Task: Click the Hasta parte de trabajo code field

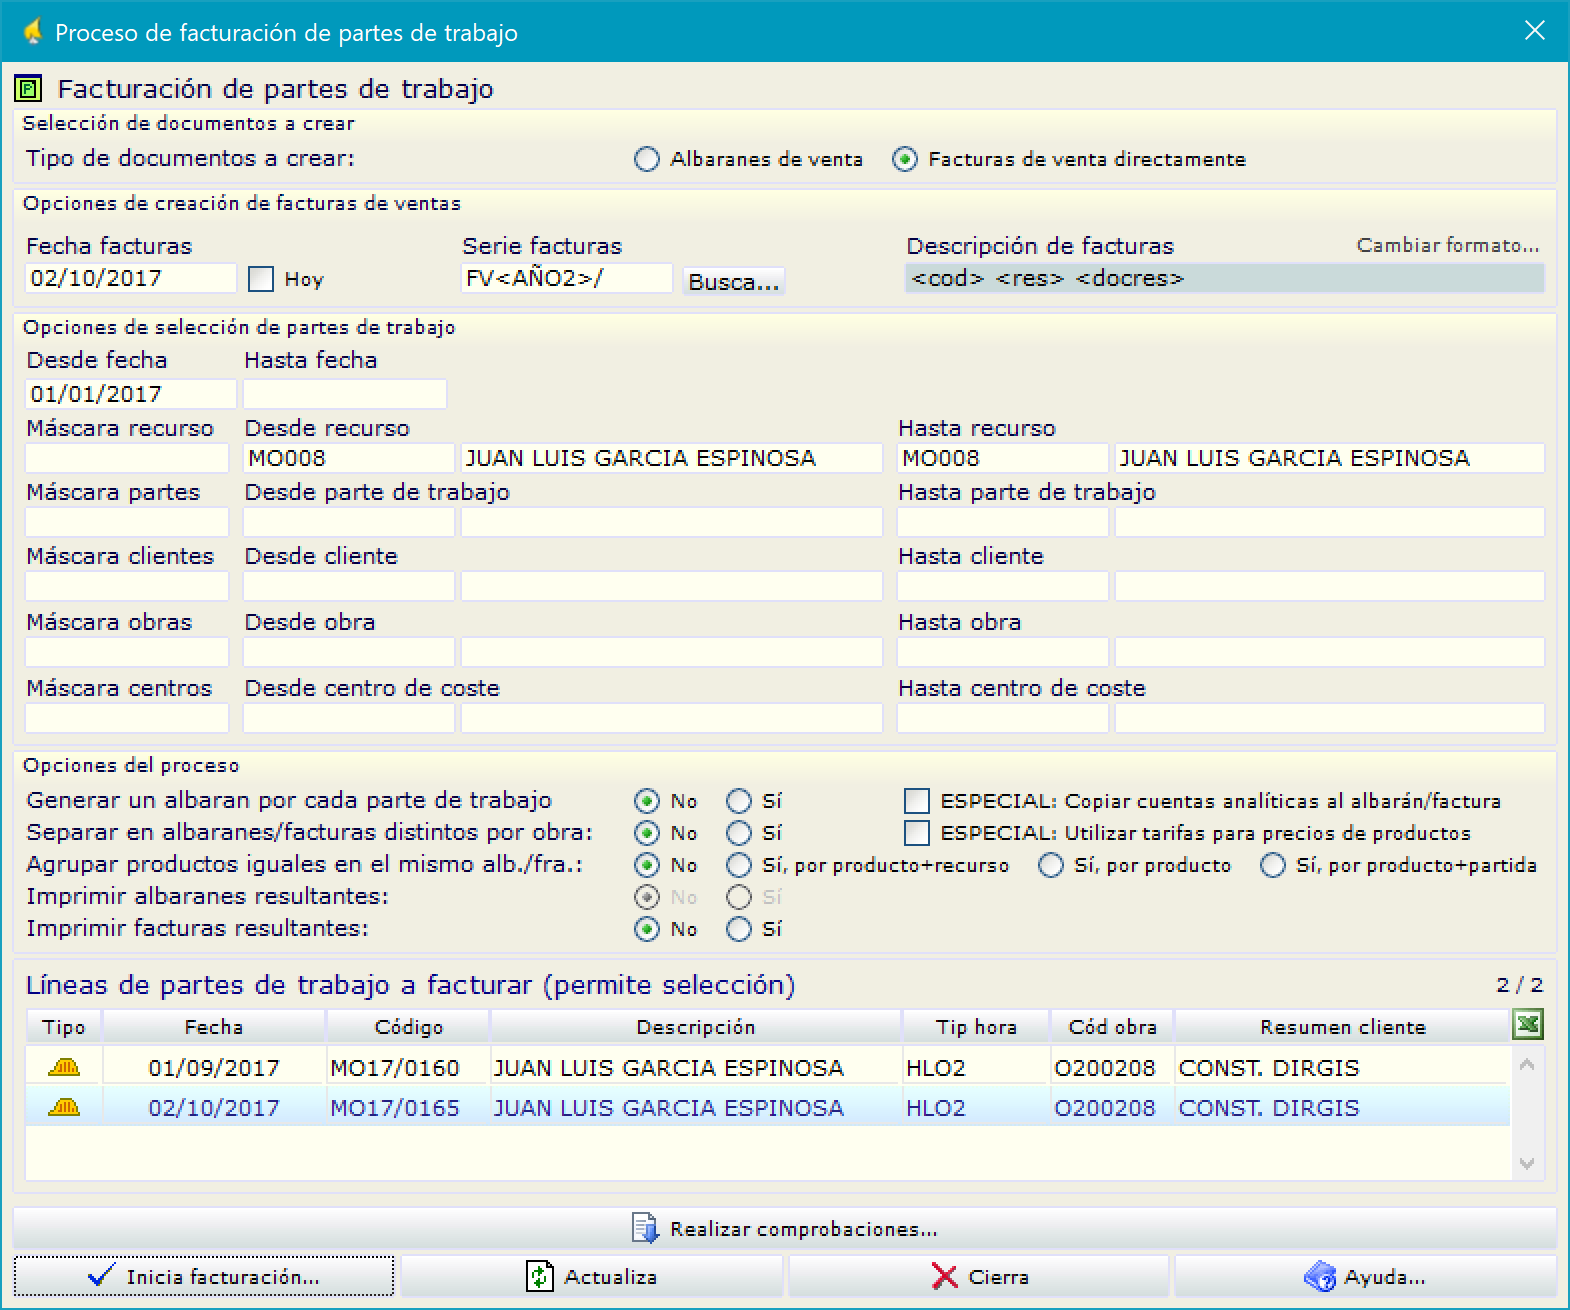Action: tap(1003, 522)
